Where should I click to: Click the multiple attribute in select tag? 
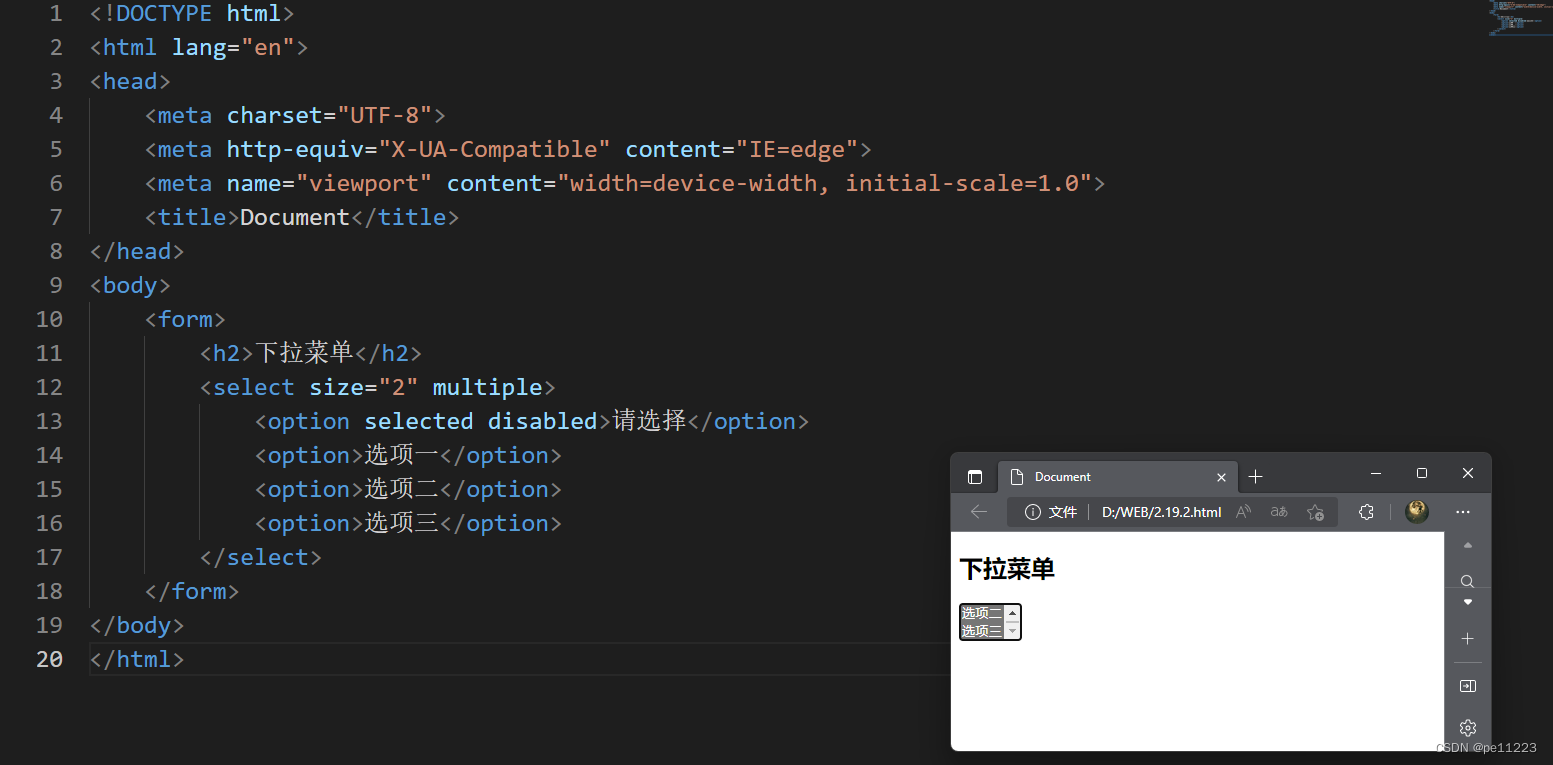[x=487, y=388]
